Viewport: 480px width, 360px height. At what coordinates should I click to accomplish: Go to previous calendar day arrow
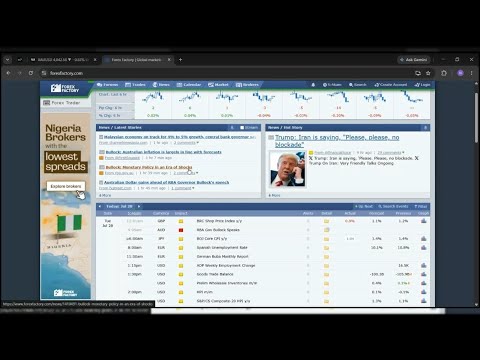(x=100, y=206)
